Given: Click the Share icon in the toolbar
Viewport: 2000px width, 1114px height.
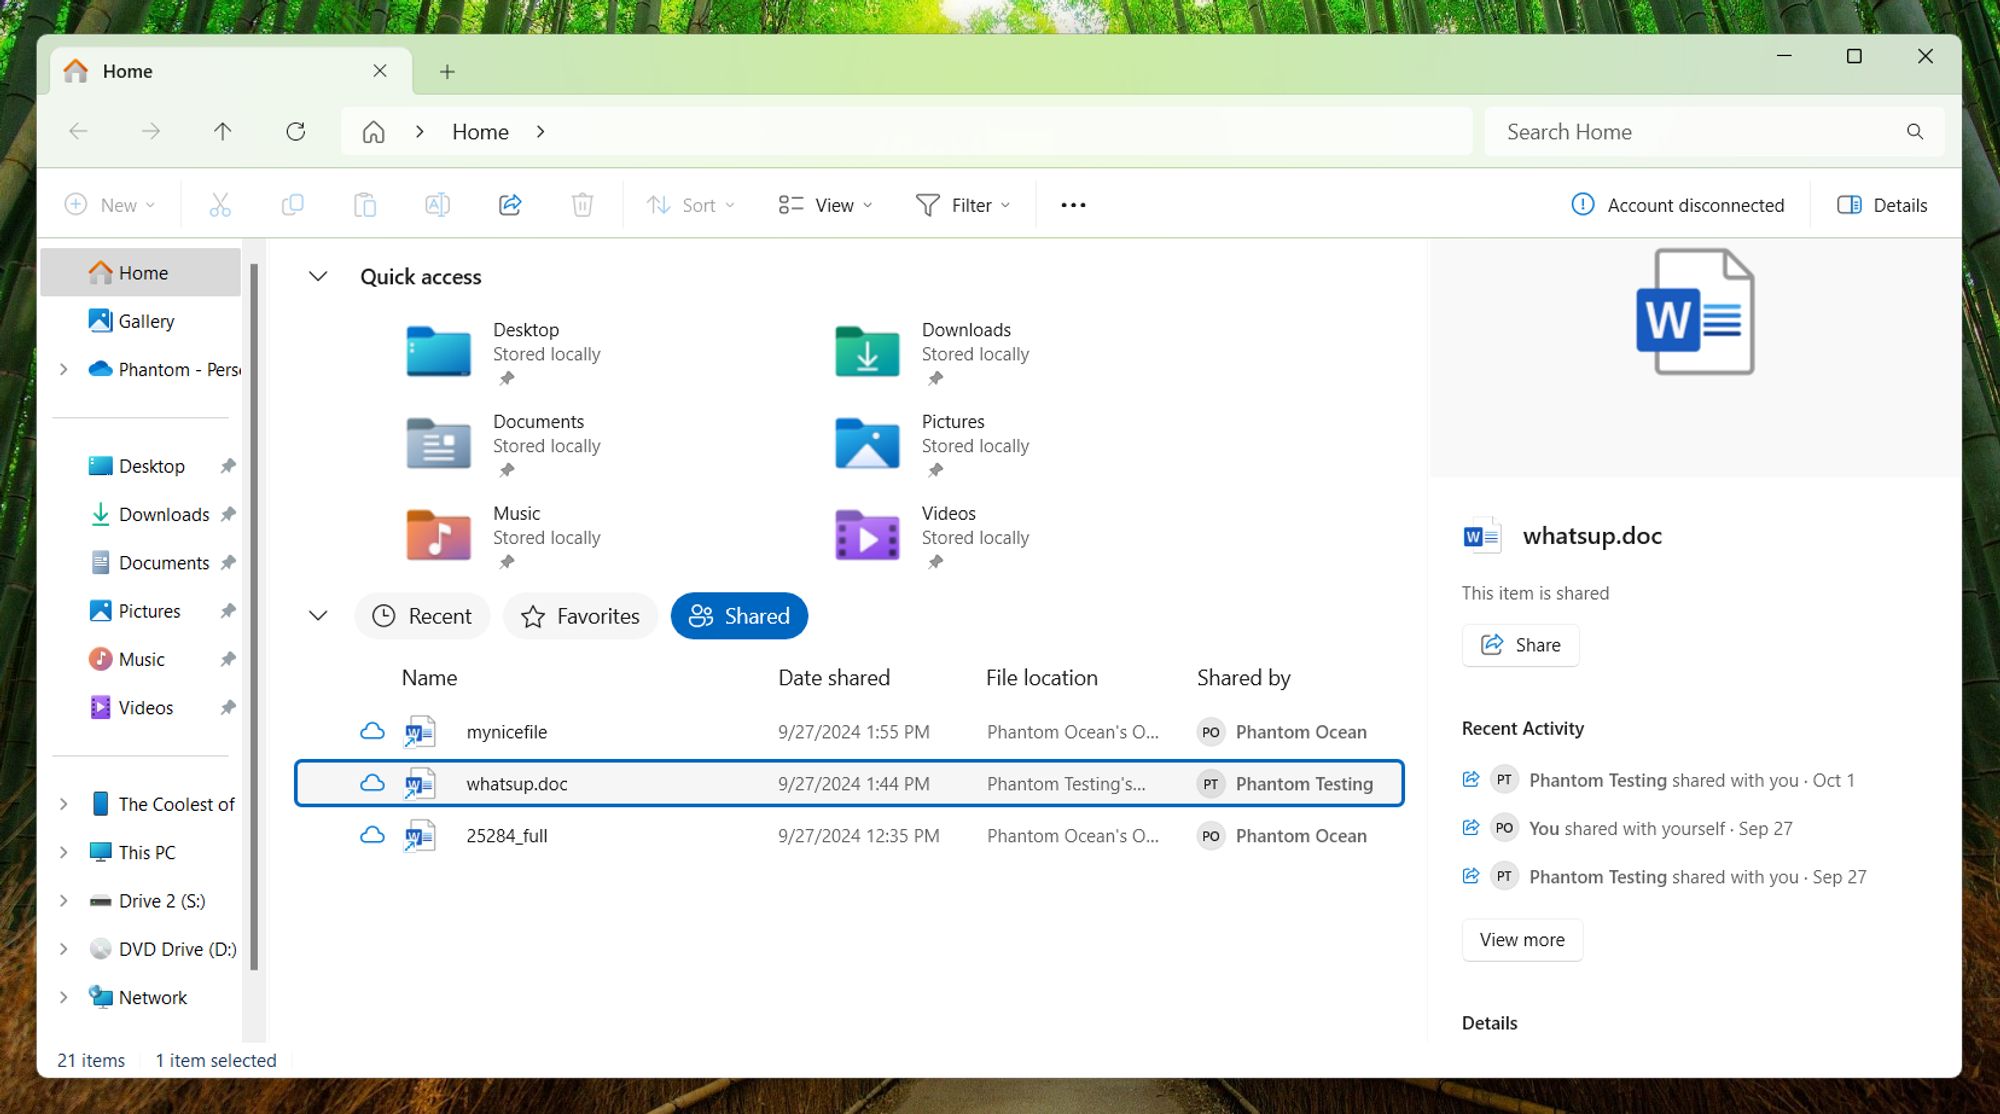Looking at the screenshot, I should tap(510, 205).
